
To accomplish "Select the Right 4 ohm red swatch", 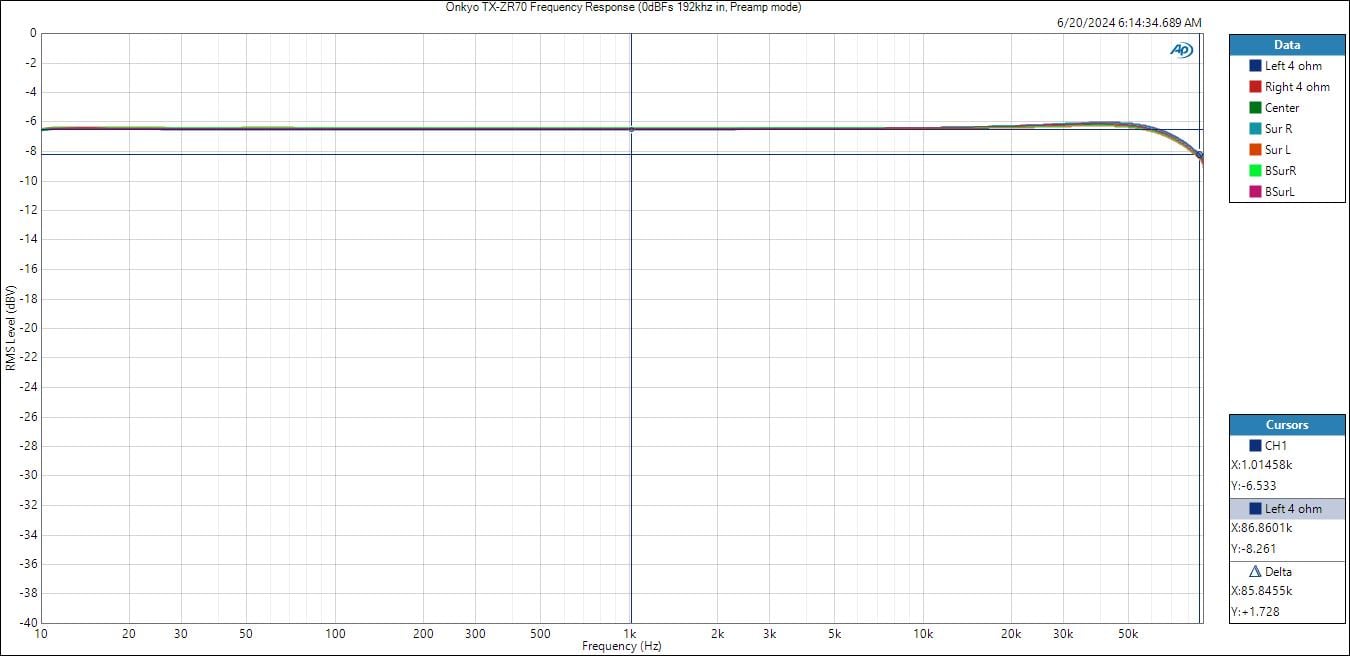I will click(1255, 87).
